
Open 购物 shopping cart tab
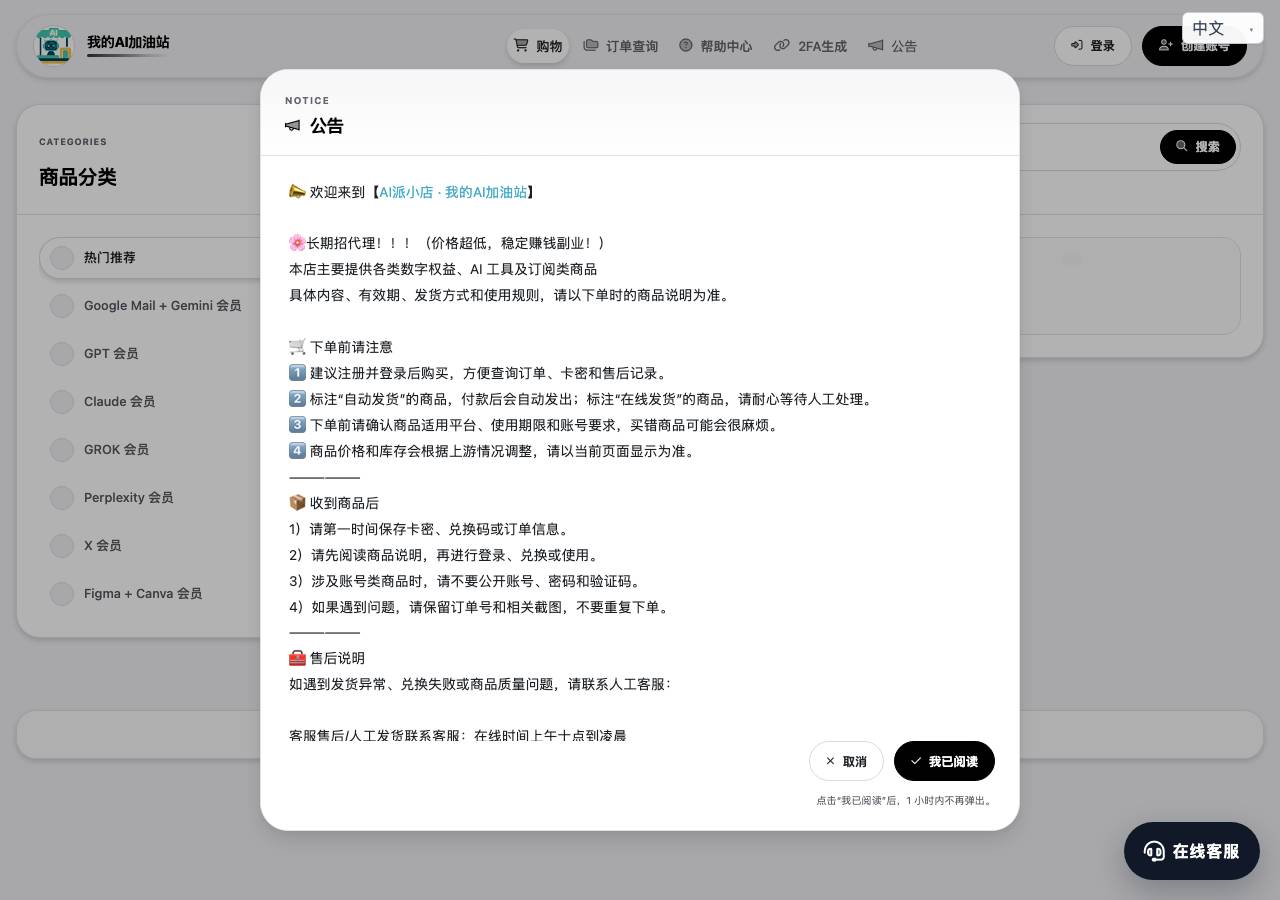click(538, 46)
